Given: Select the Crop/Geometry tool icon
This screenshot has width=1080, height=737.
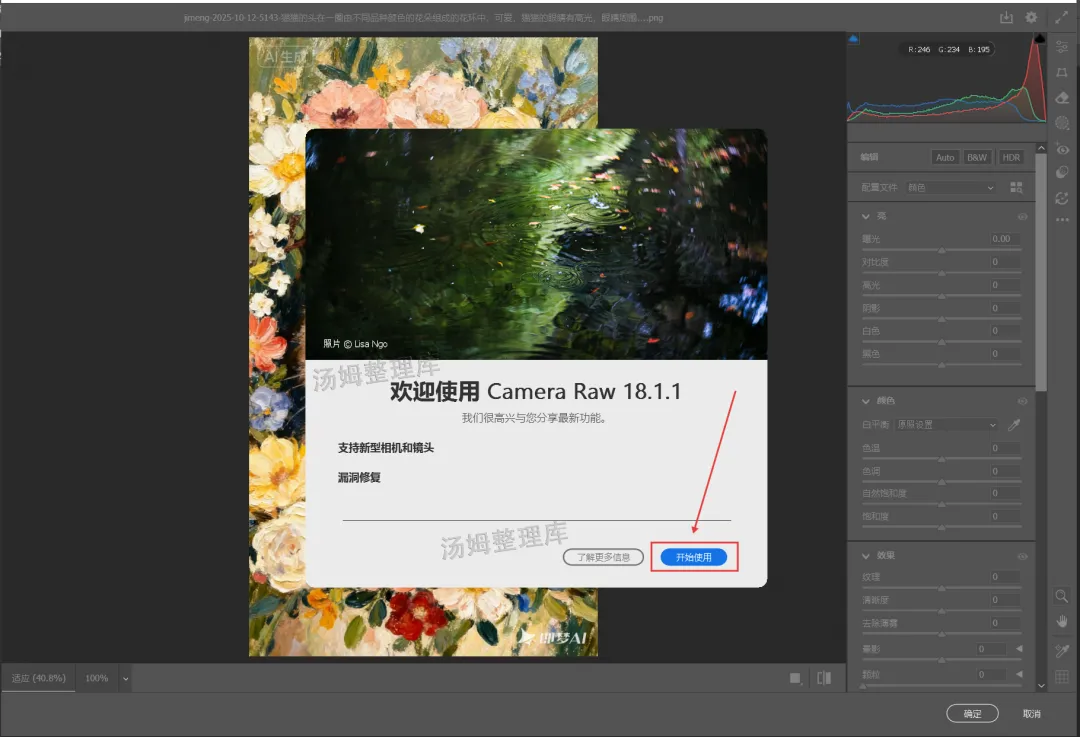Looking at the screenshot, I should click(x=1062, y=72).
